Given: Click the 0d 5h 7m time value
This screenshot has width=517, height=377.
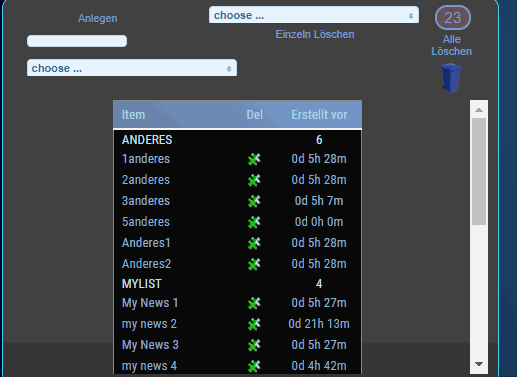Looking at the screenshot, I should (x=319, y=201).
